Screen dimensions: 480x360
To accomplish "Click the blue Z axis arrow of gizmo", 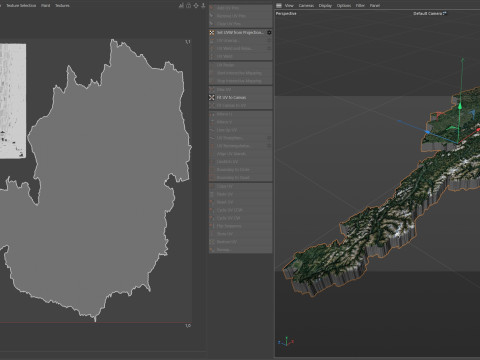I will coord(428,132).
